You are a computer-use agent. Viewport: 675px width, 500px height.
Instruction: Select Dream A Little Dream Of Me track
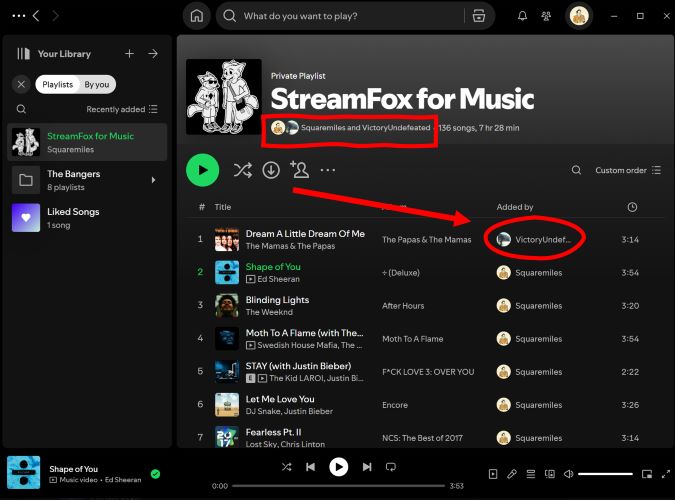(x=305, y=234)
